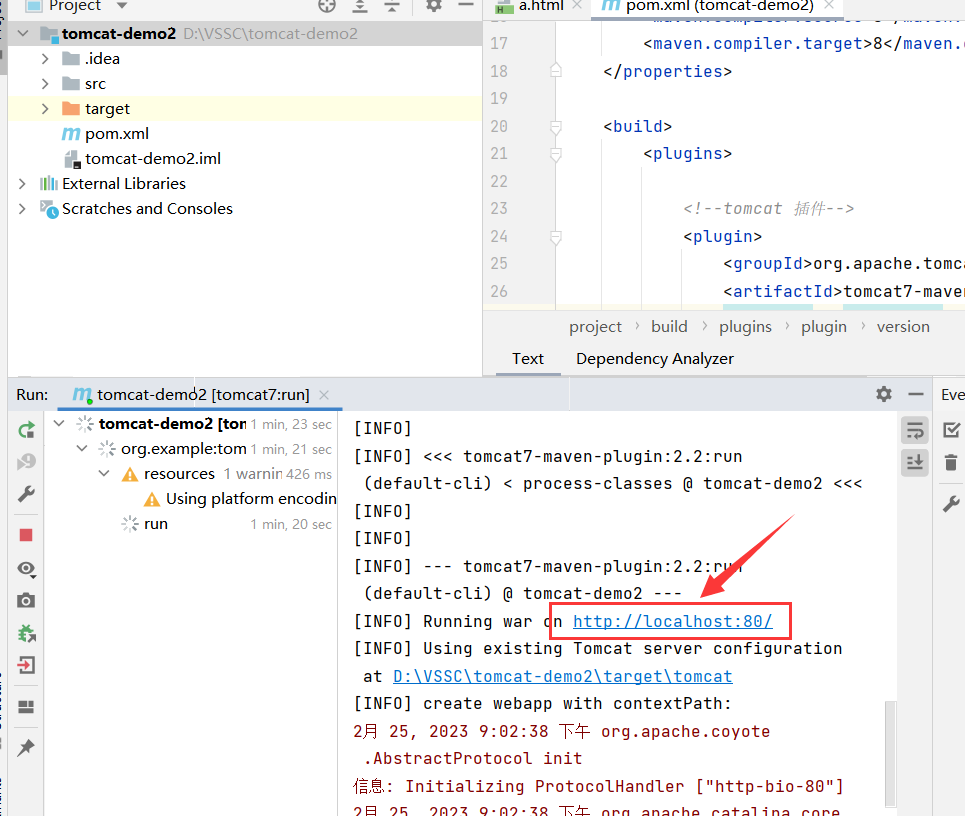Select tomcat-demo2 [tomcat7:run] Run tab
Viewport: 965px width, 816px height.
(x=203, y=394)
